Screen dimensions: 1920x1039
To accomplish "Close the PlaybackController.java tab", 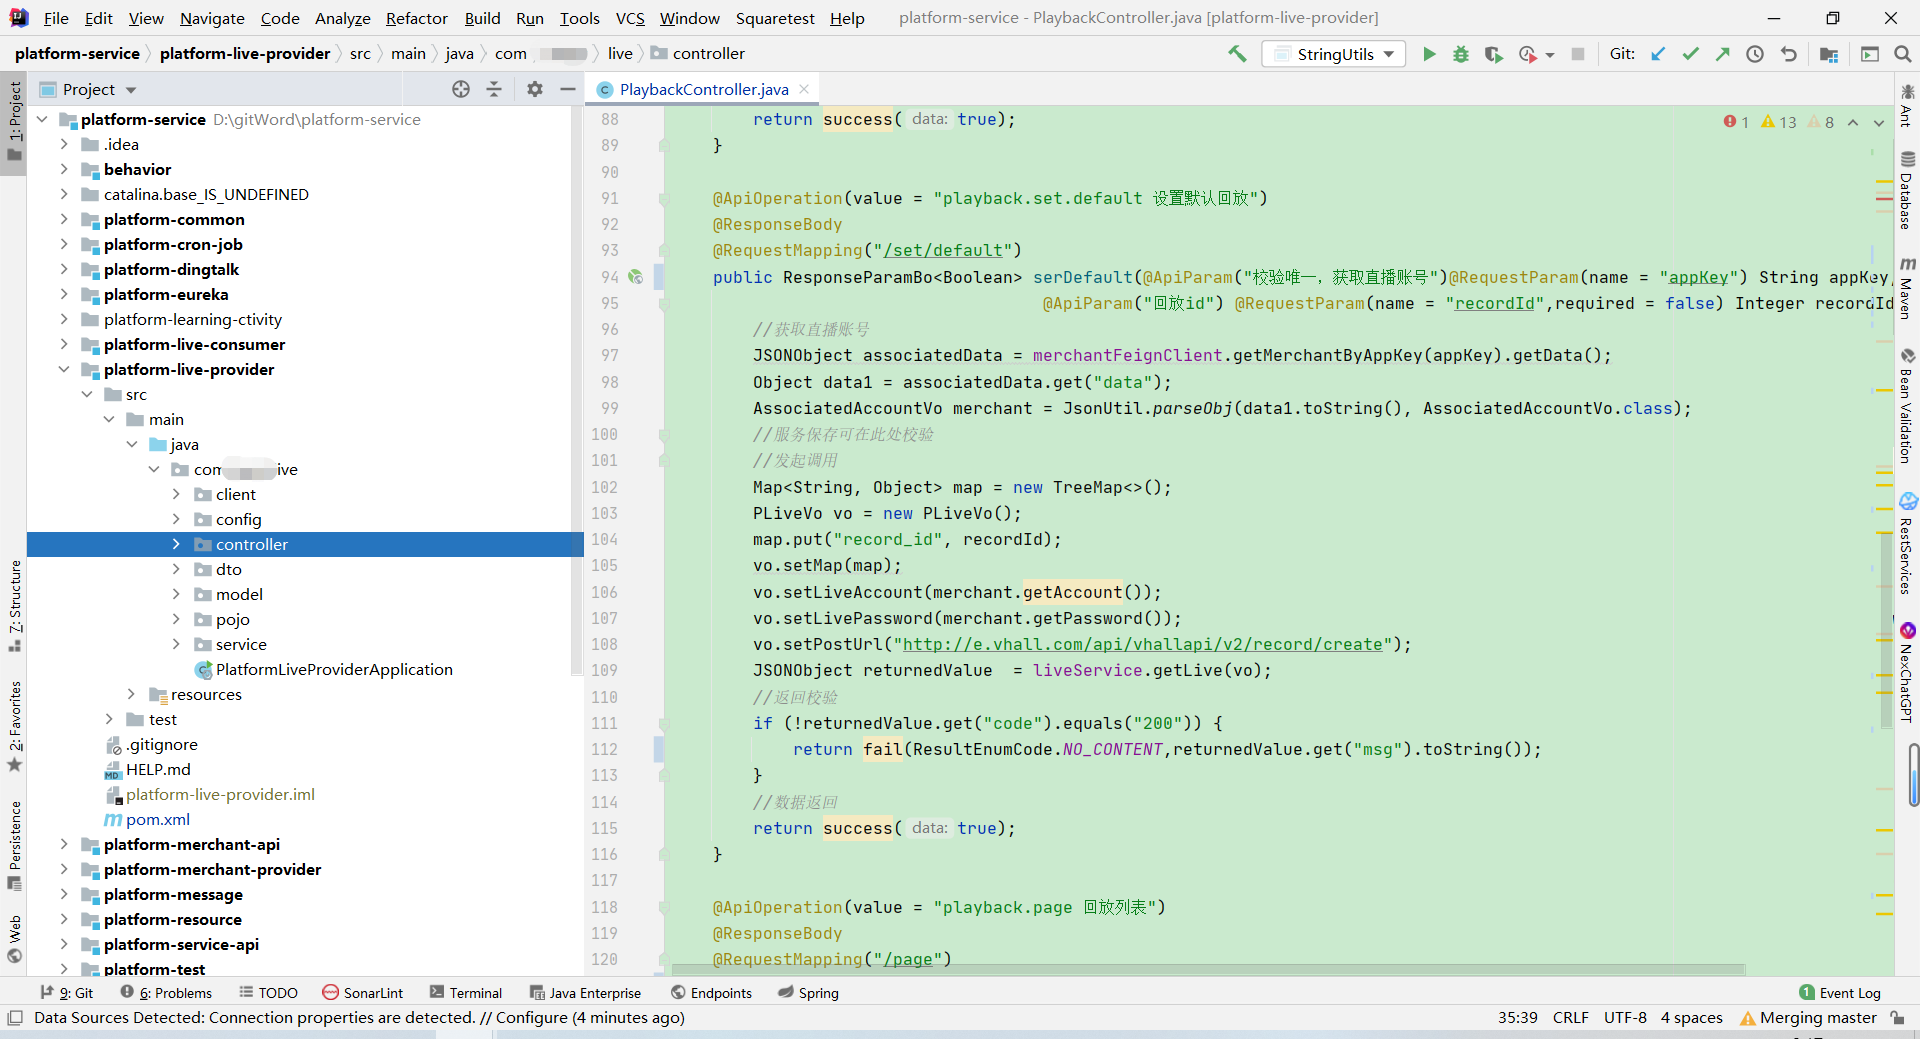I will pyautogui.click(x=804, y=89).
